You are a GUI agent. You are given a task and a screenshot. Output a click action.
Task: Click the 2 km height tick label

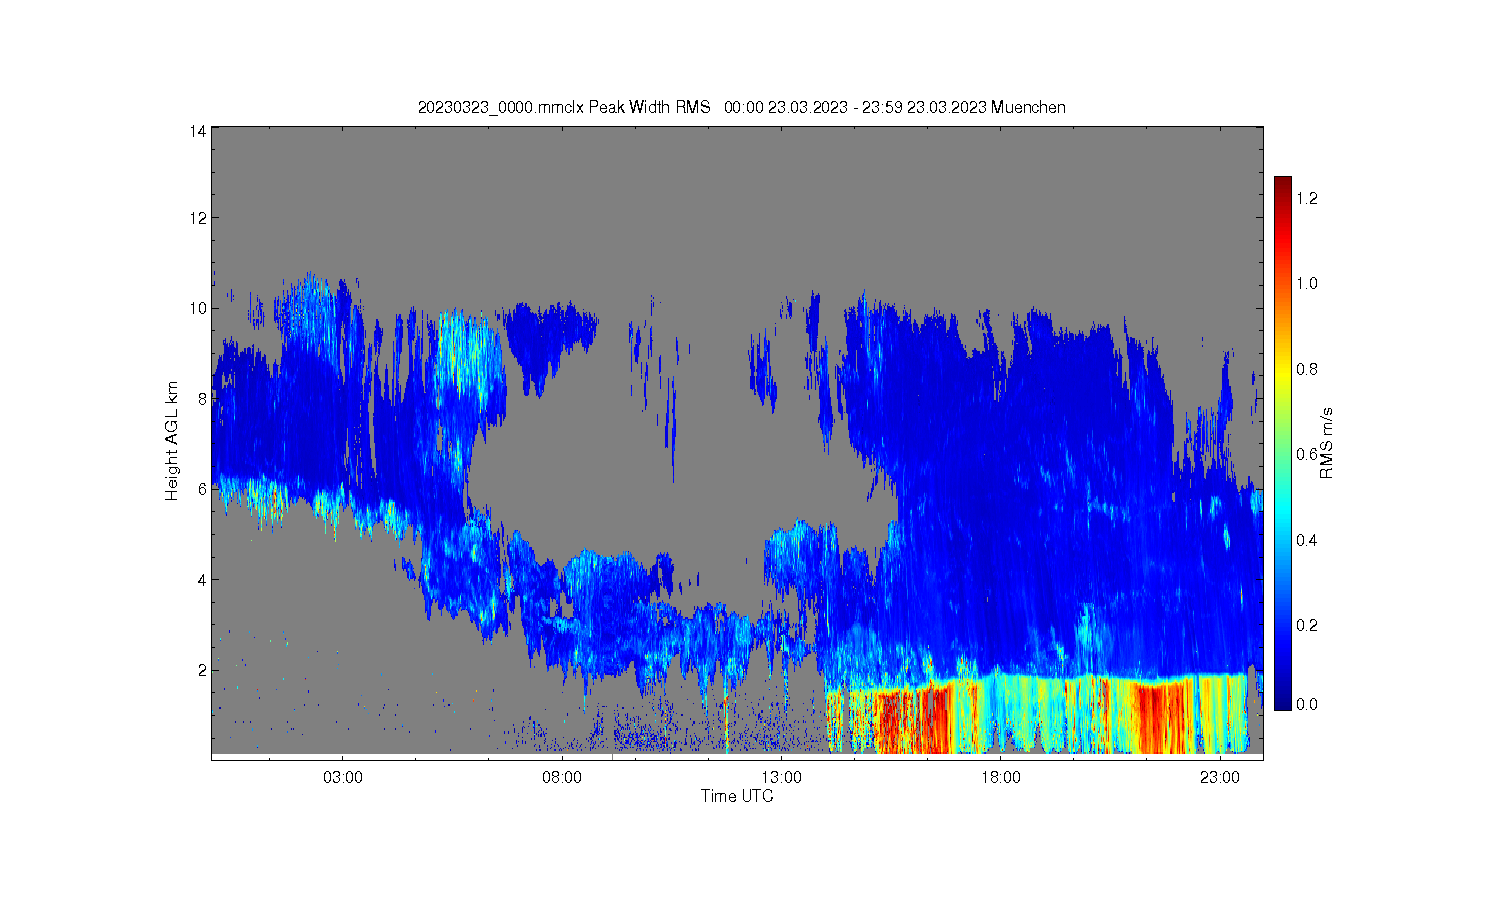point(202,670)
